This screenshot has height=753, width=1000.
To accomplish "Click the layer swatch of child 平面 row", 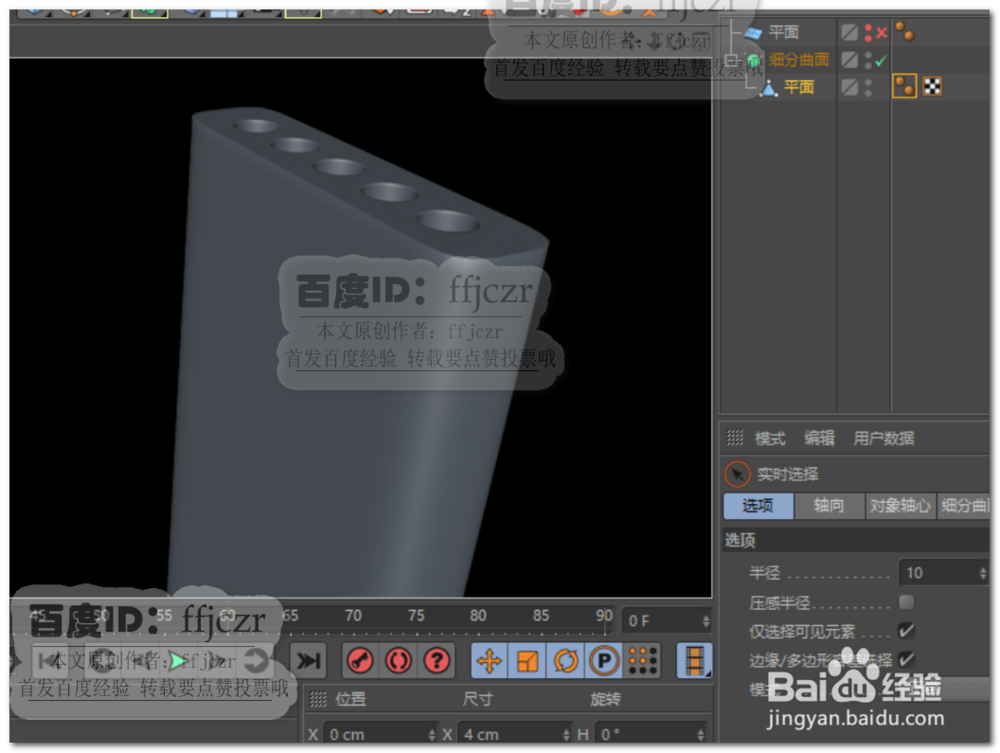I will pyautogui.click(x=849, y=87).
